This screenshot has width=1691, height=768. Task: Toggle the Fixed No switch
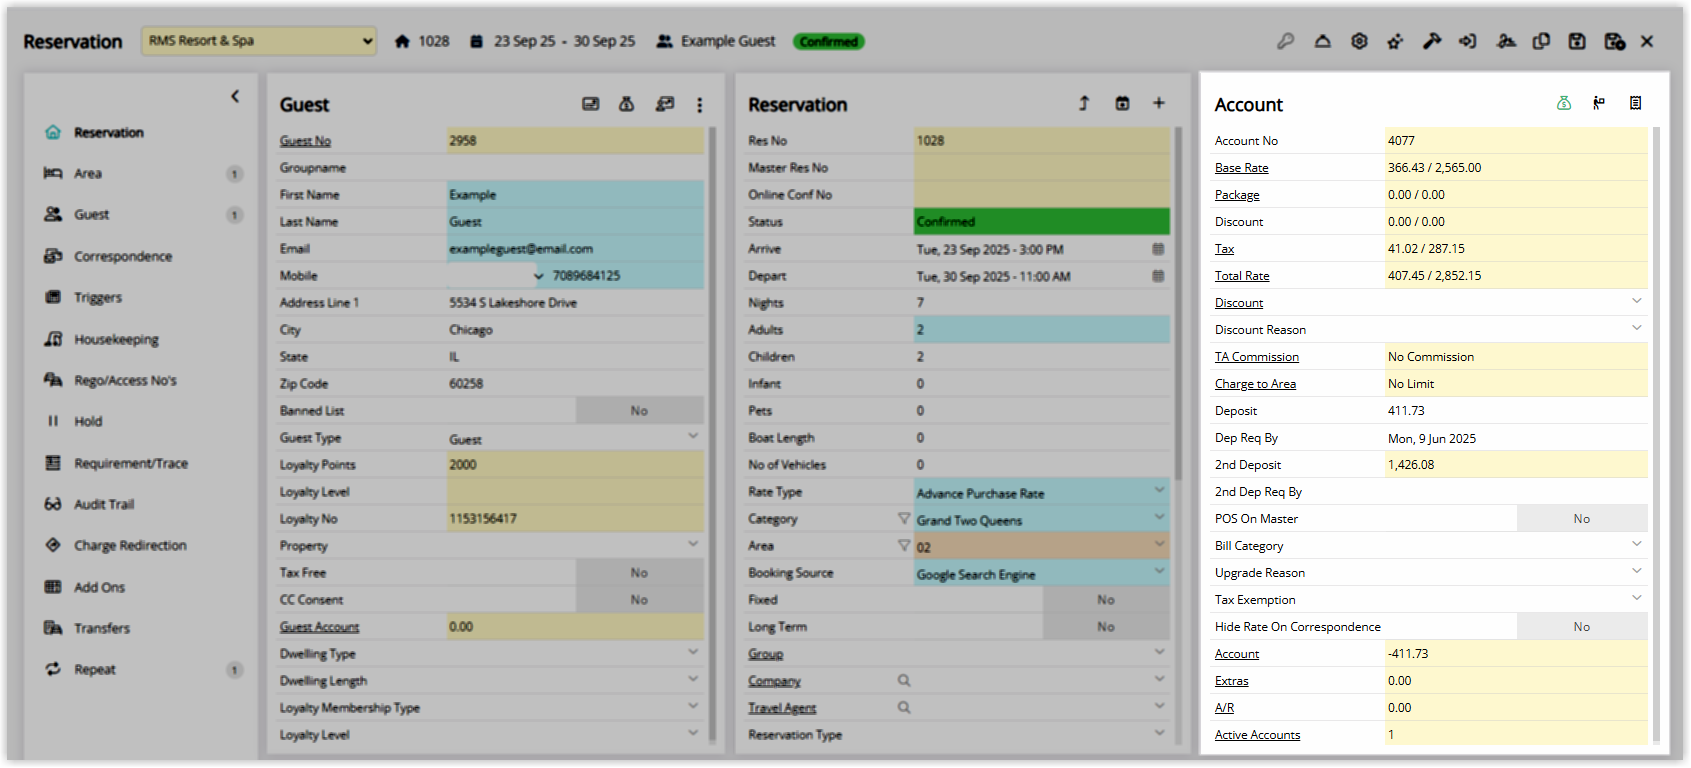pyautogui.click(x=1106, y=600)
